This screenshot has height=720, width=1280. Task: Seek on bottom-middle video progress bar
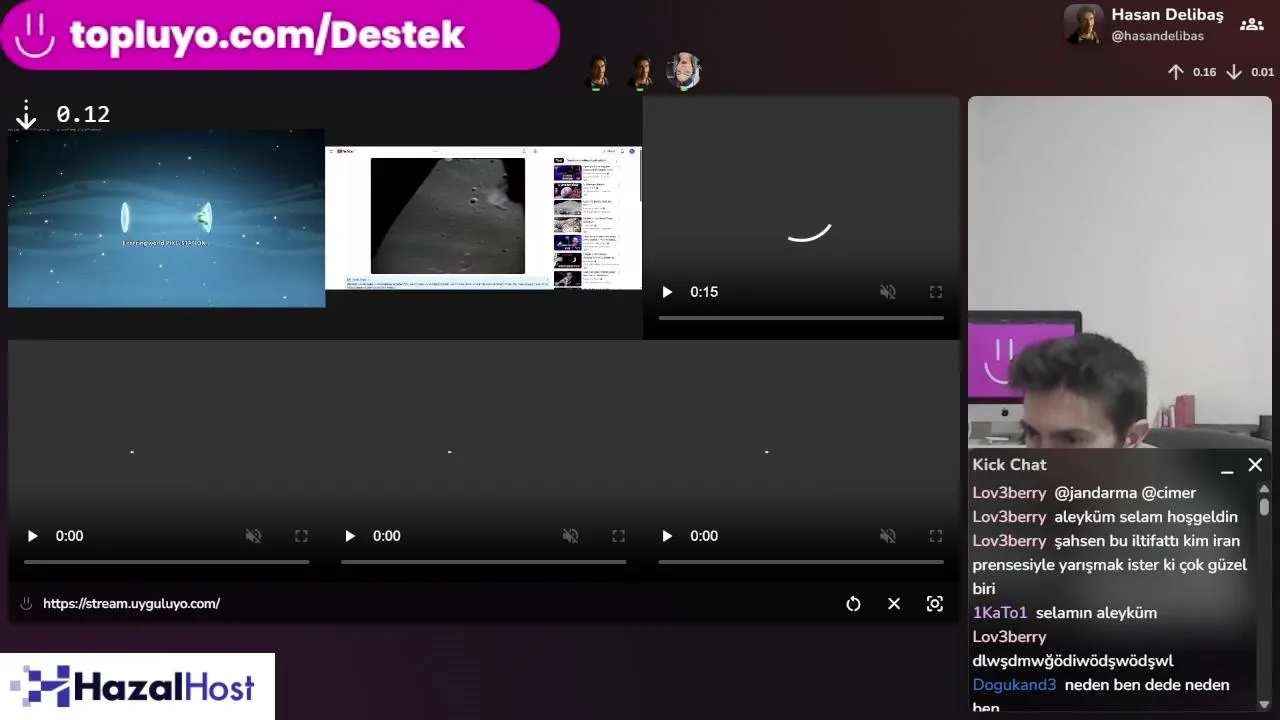484,562
